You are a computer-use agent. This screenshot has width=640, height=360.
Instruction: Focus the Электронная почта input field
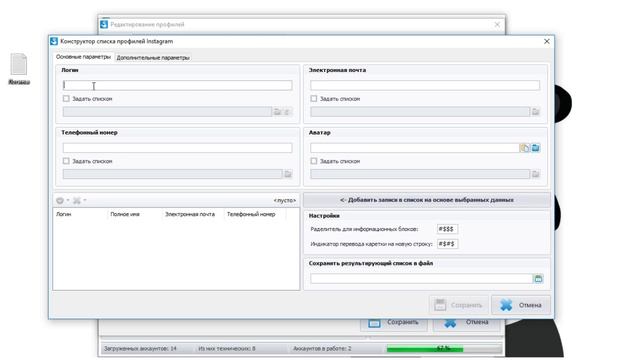(x=425, y=85)
